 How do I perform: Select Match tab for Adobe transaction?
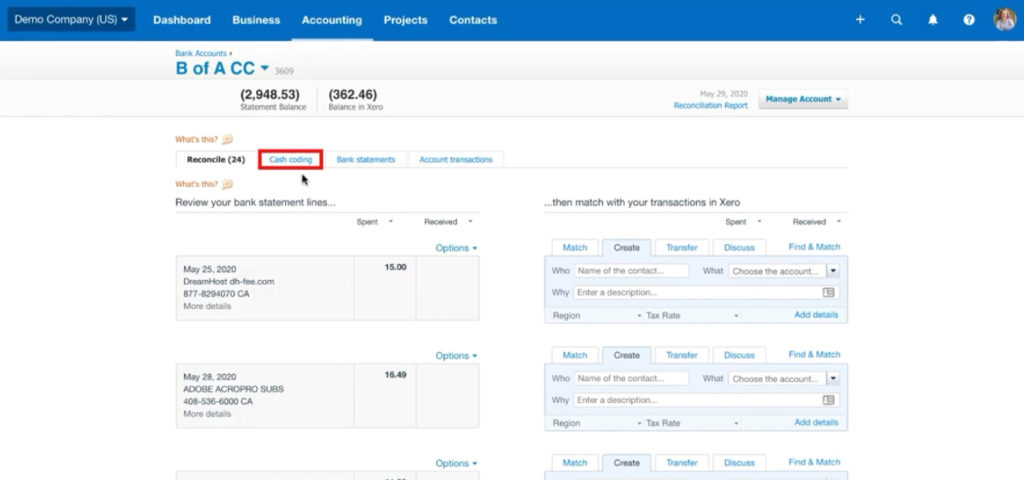point(575,355)
